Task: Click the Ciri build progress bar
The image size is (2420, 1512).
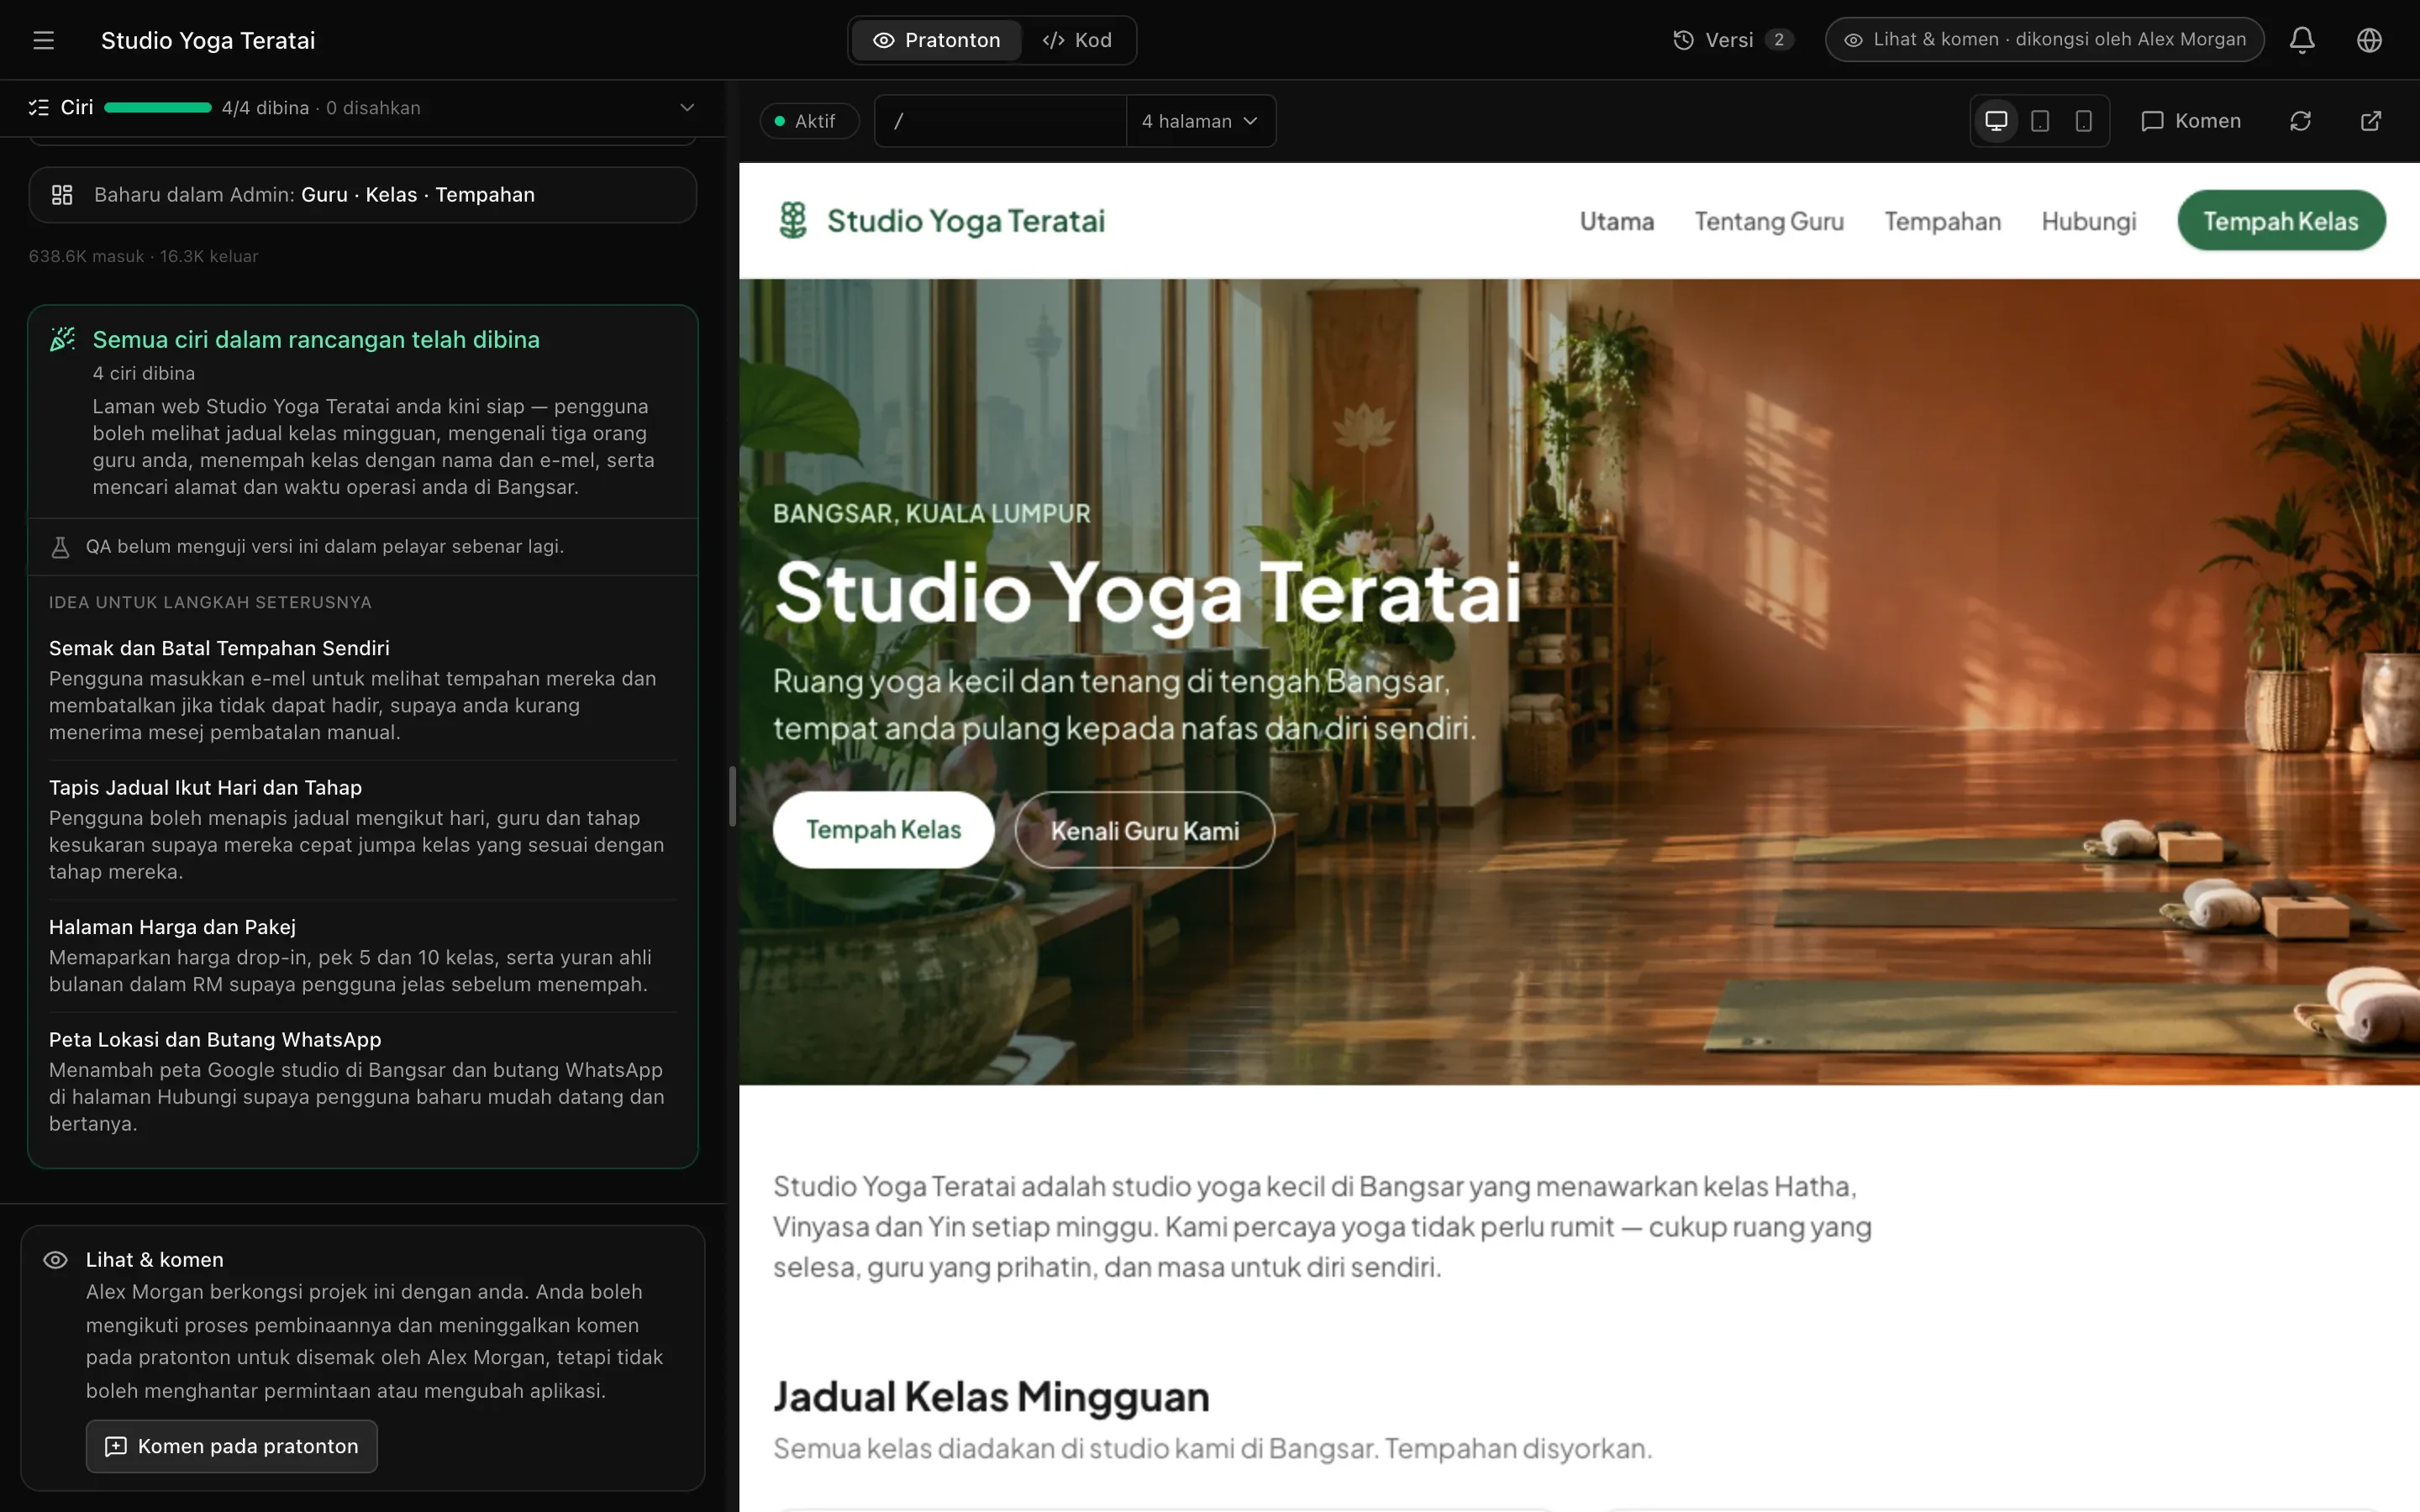Action: point(158,108)
